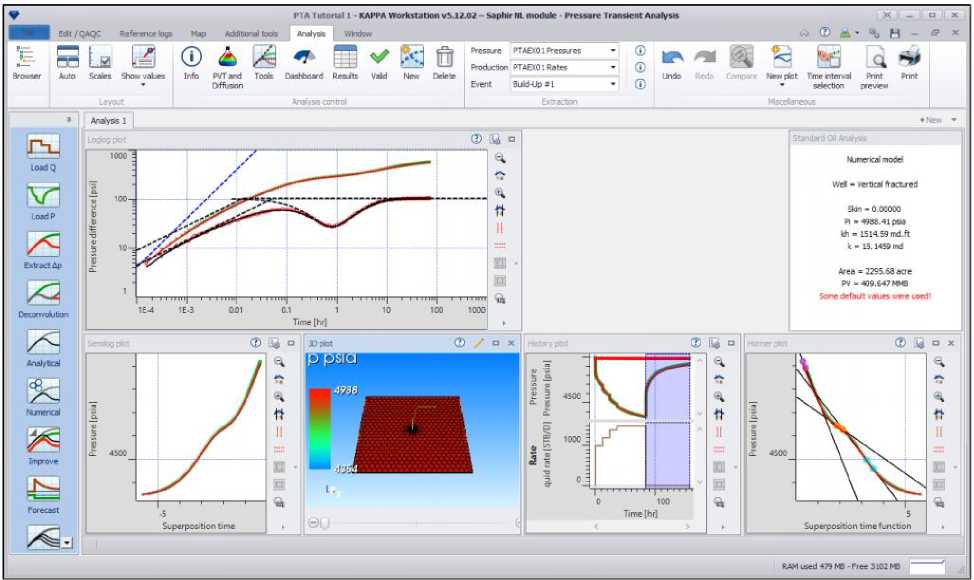This screenshot has height=580, width=974.
Task: Expand the Event Build-Up #1 dropdown
Action: coord(613,84)
